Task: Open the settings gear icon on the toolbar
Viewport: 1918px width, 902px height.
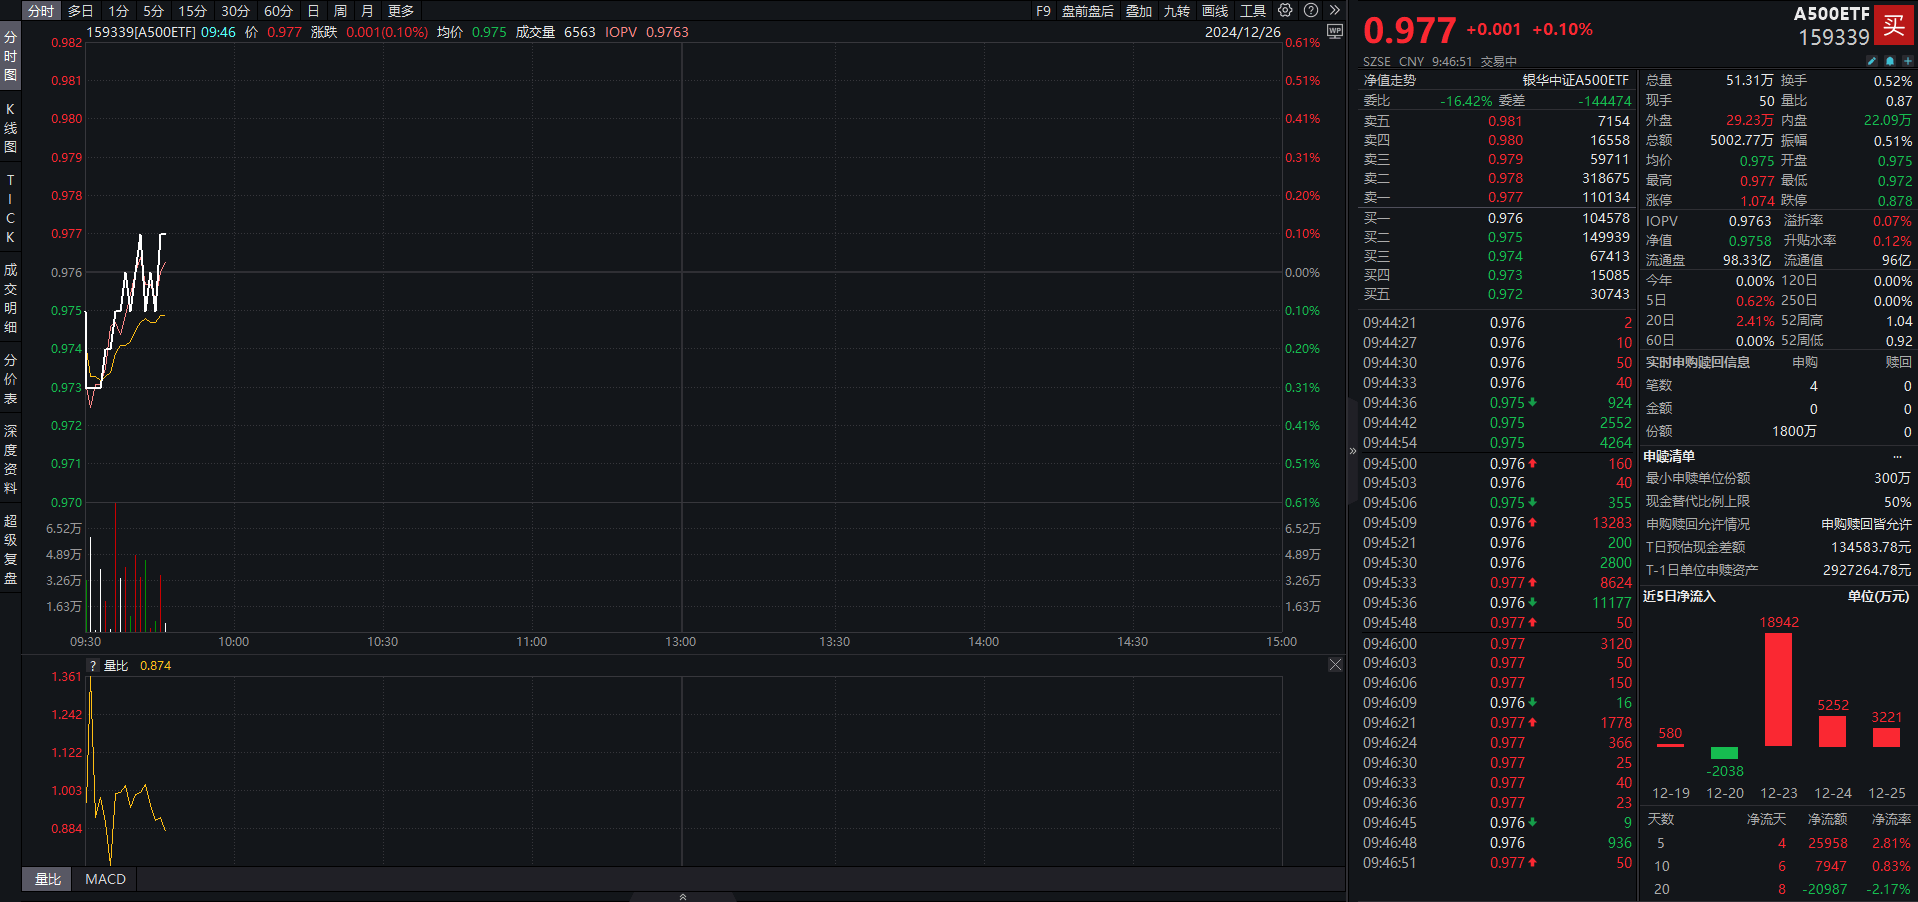Action: click(1285, 11)
